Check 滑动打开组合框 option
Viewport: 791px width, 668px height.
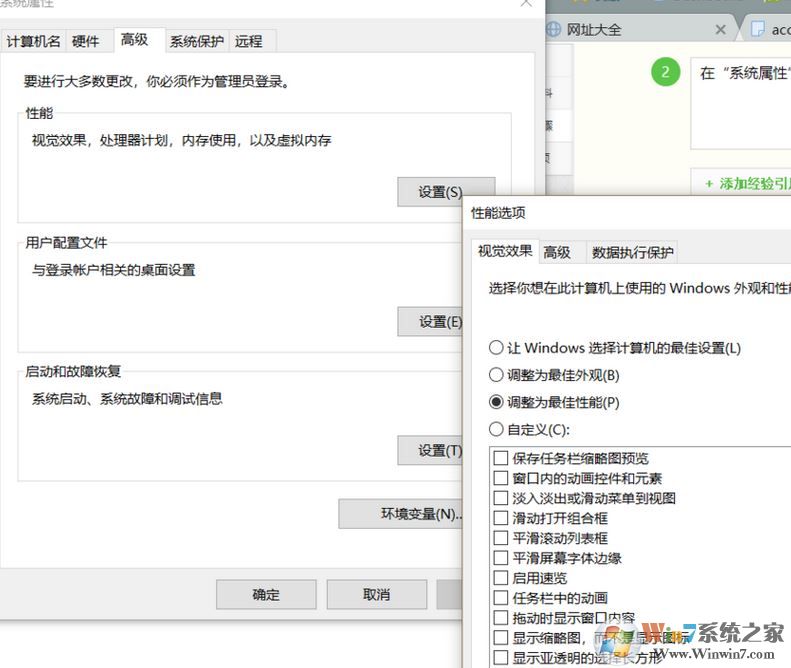click(500, 518)
